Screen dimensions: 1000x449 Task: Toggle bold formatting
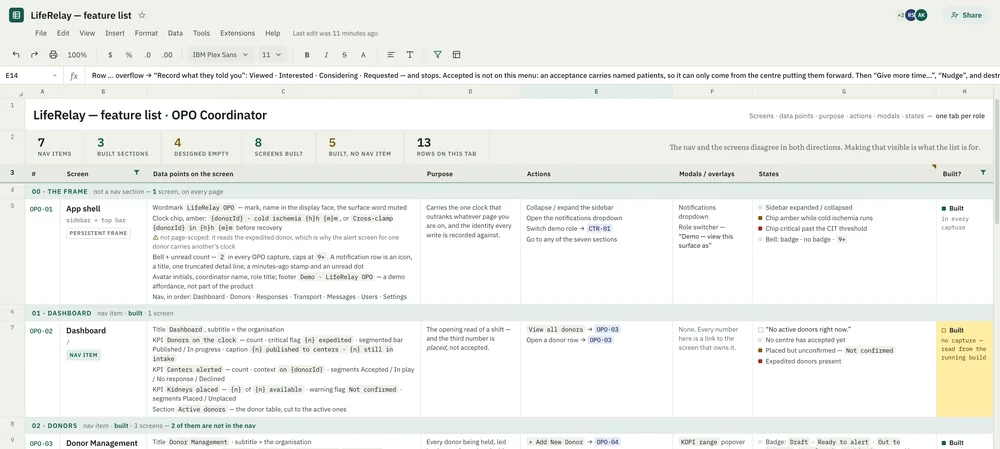click(307, 55)
